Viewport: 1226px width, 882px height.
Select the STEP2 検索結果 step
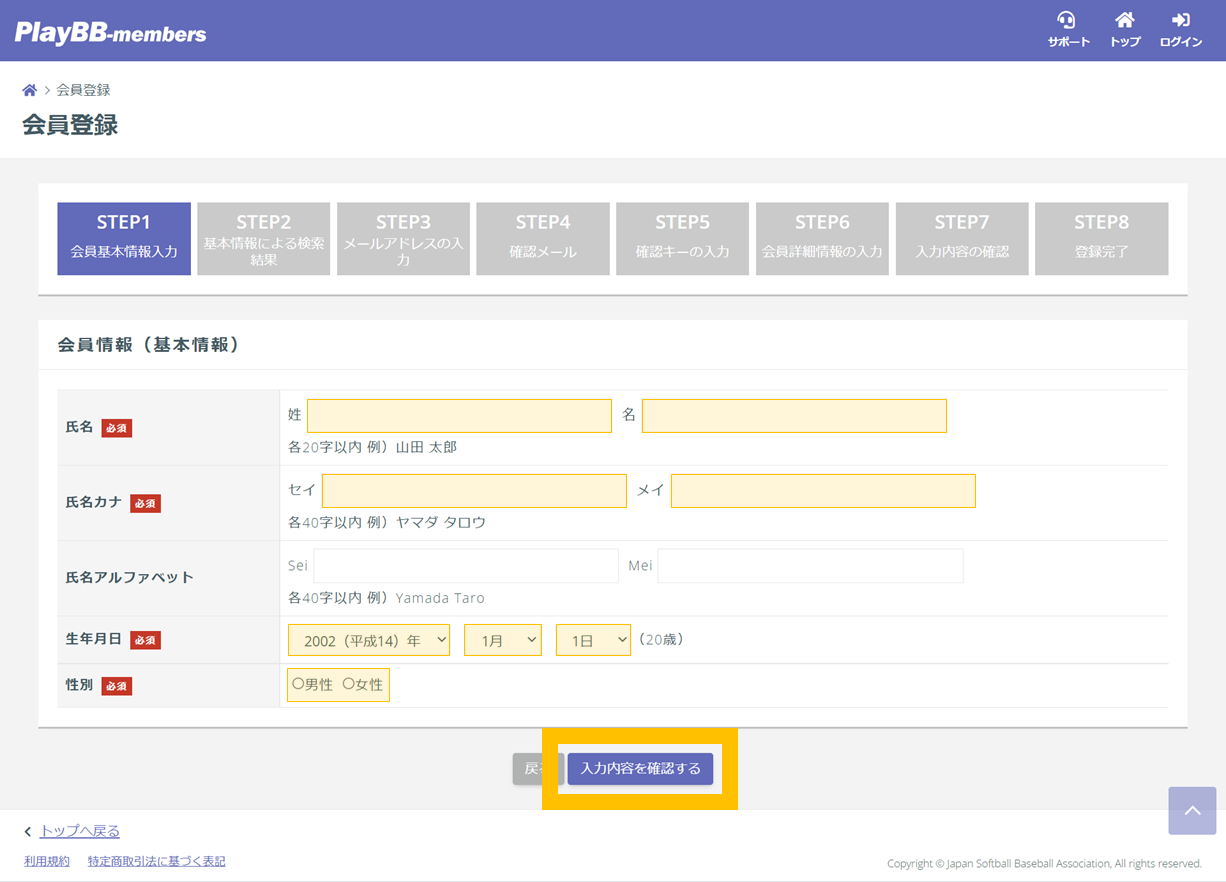click(263, 238)
